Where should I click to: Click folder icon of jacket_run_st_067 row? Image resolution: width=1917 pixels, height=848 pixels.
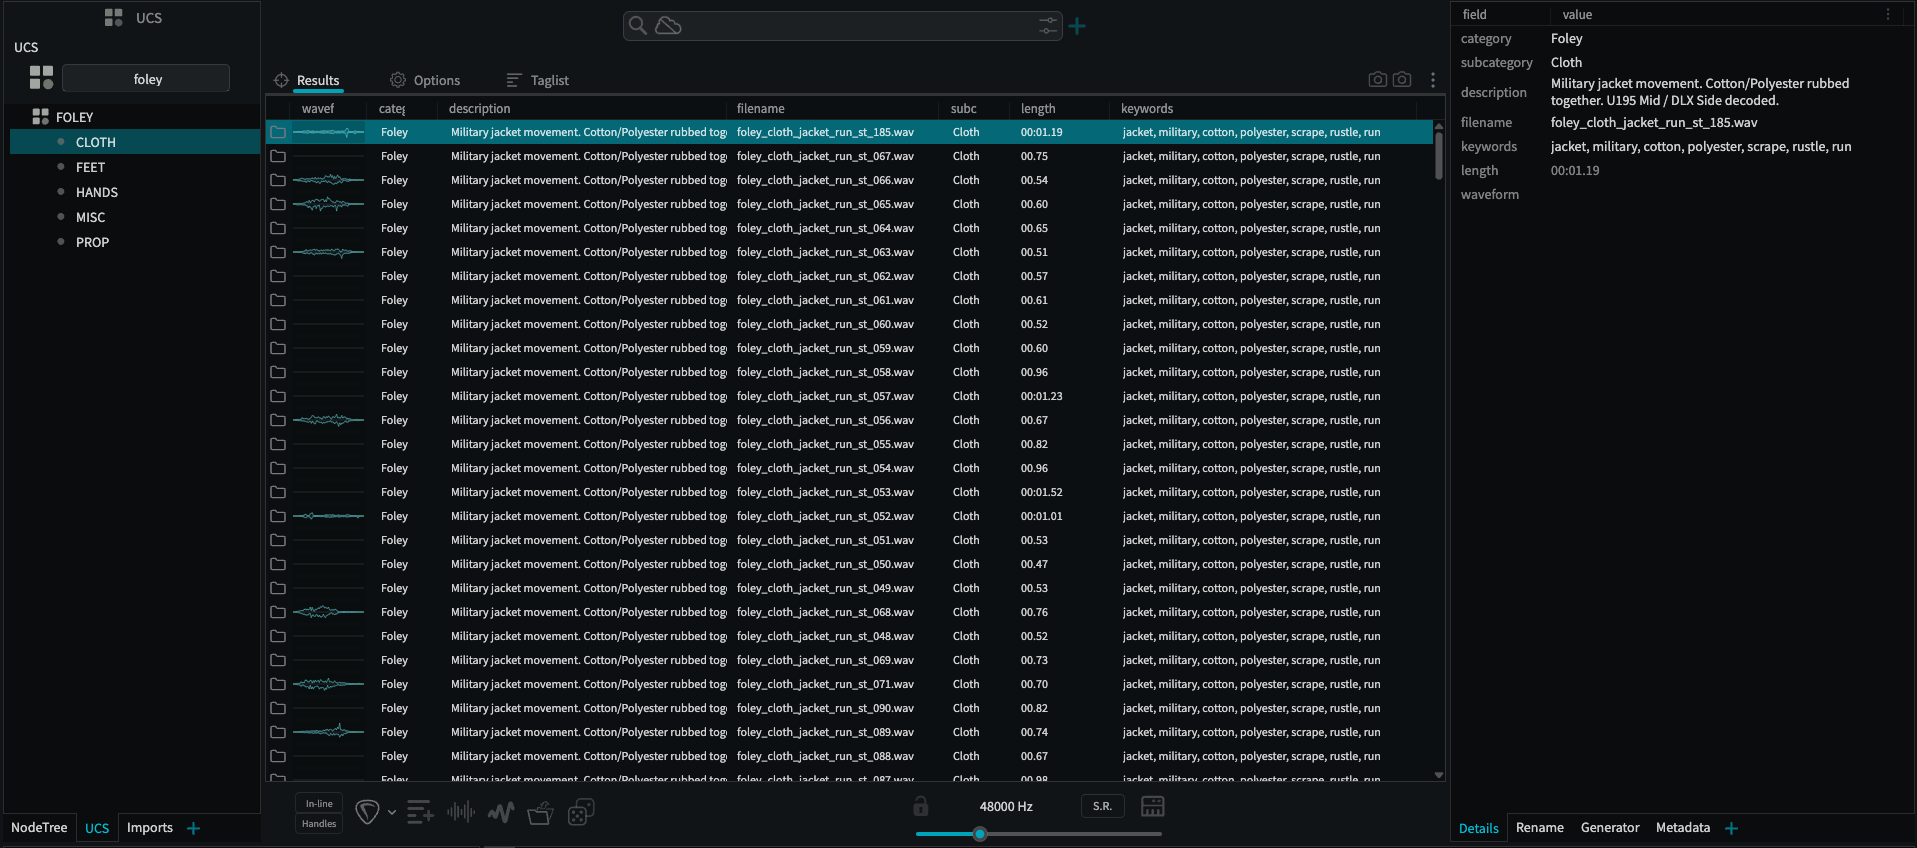(278, 156)
